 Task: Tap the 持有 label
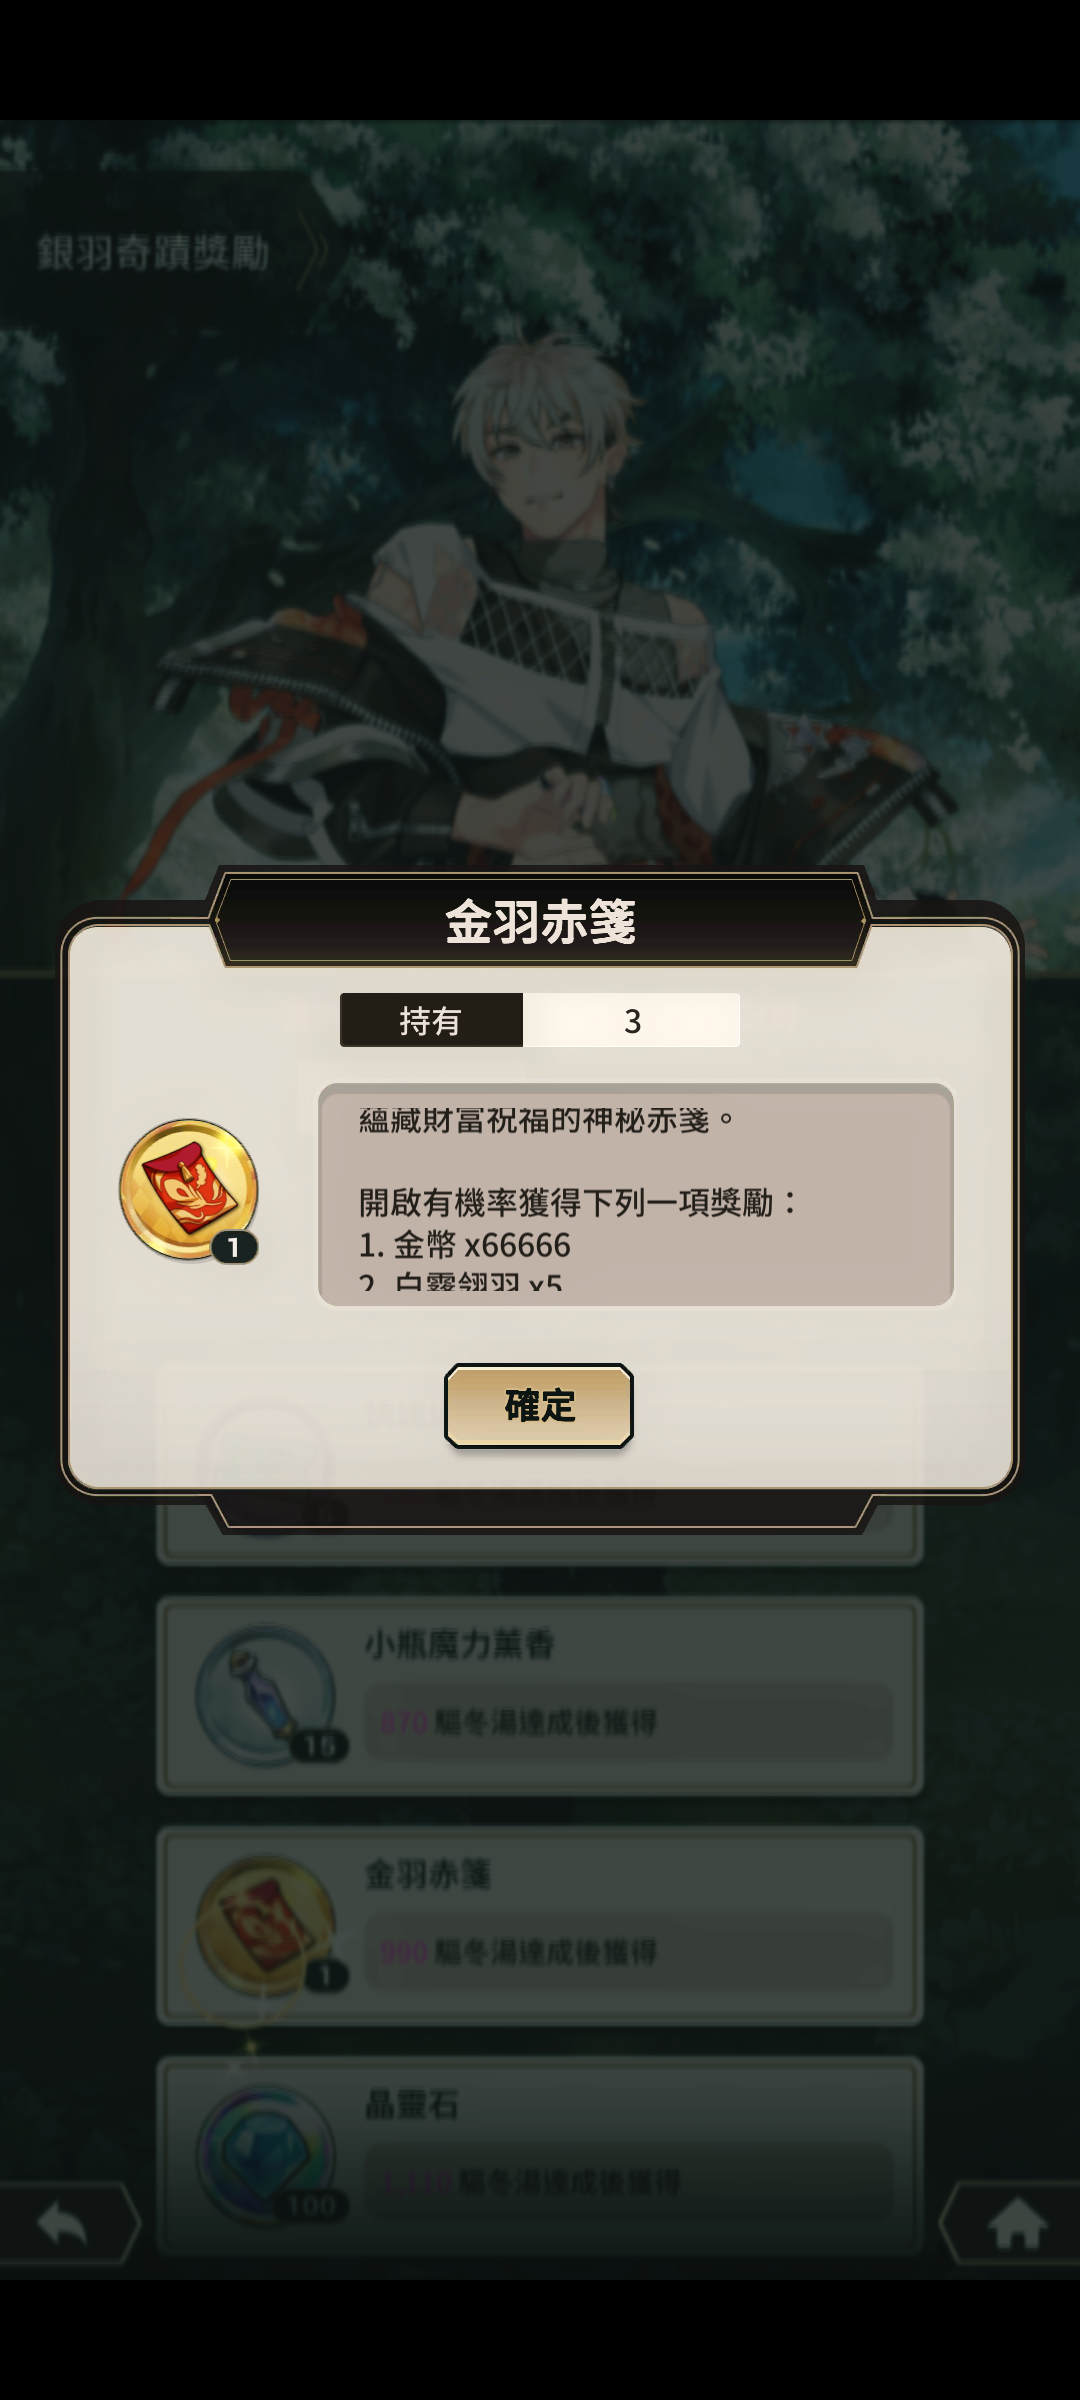(431, 1020)
